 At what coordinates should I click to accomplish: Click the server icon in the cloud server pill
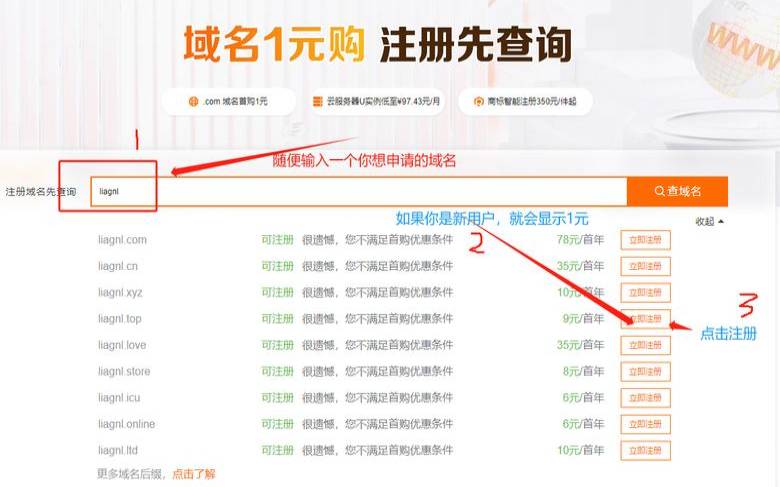(317, 101)
